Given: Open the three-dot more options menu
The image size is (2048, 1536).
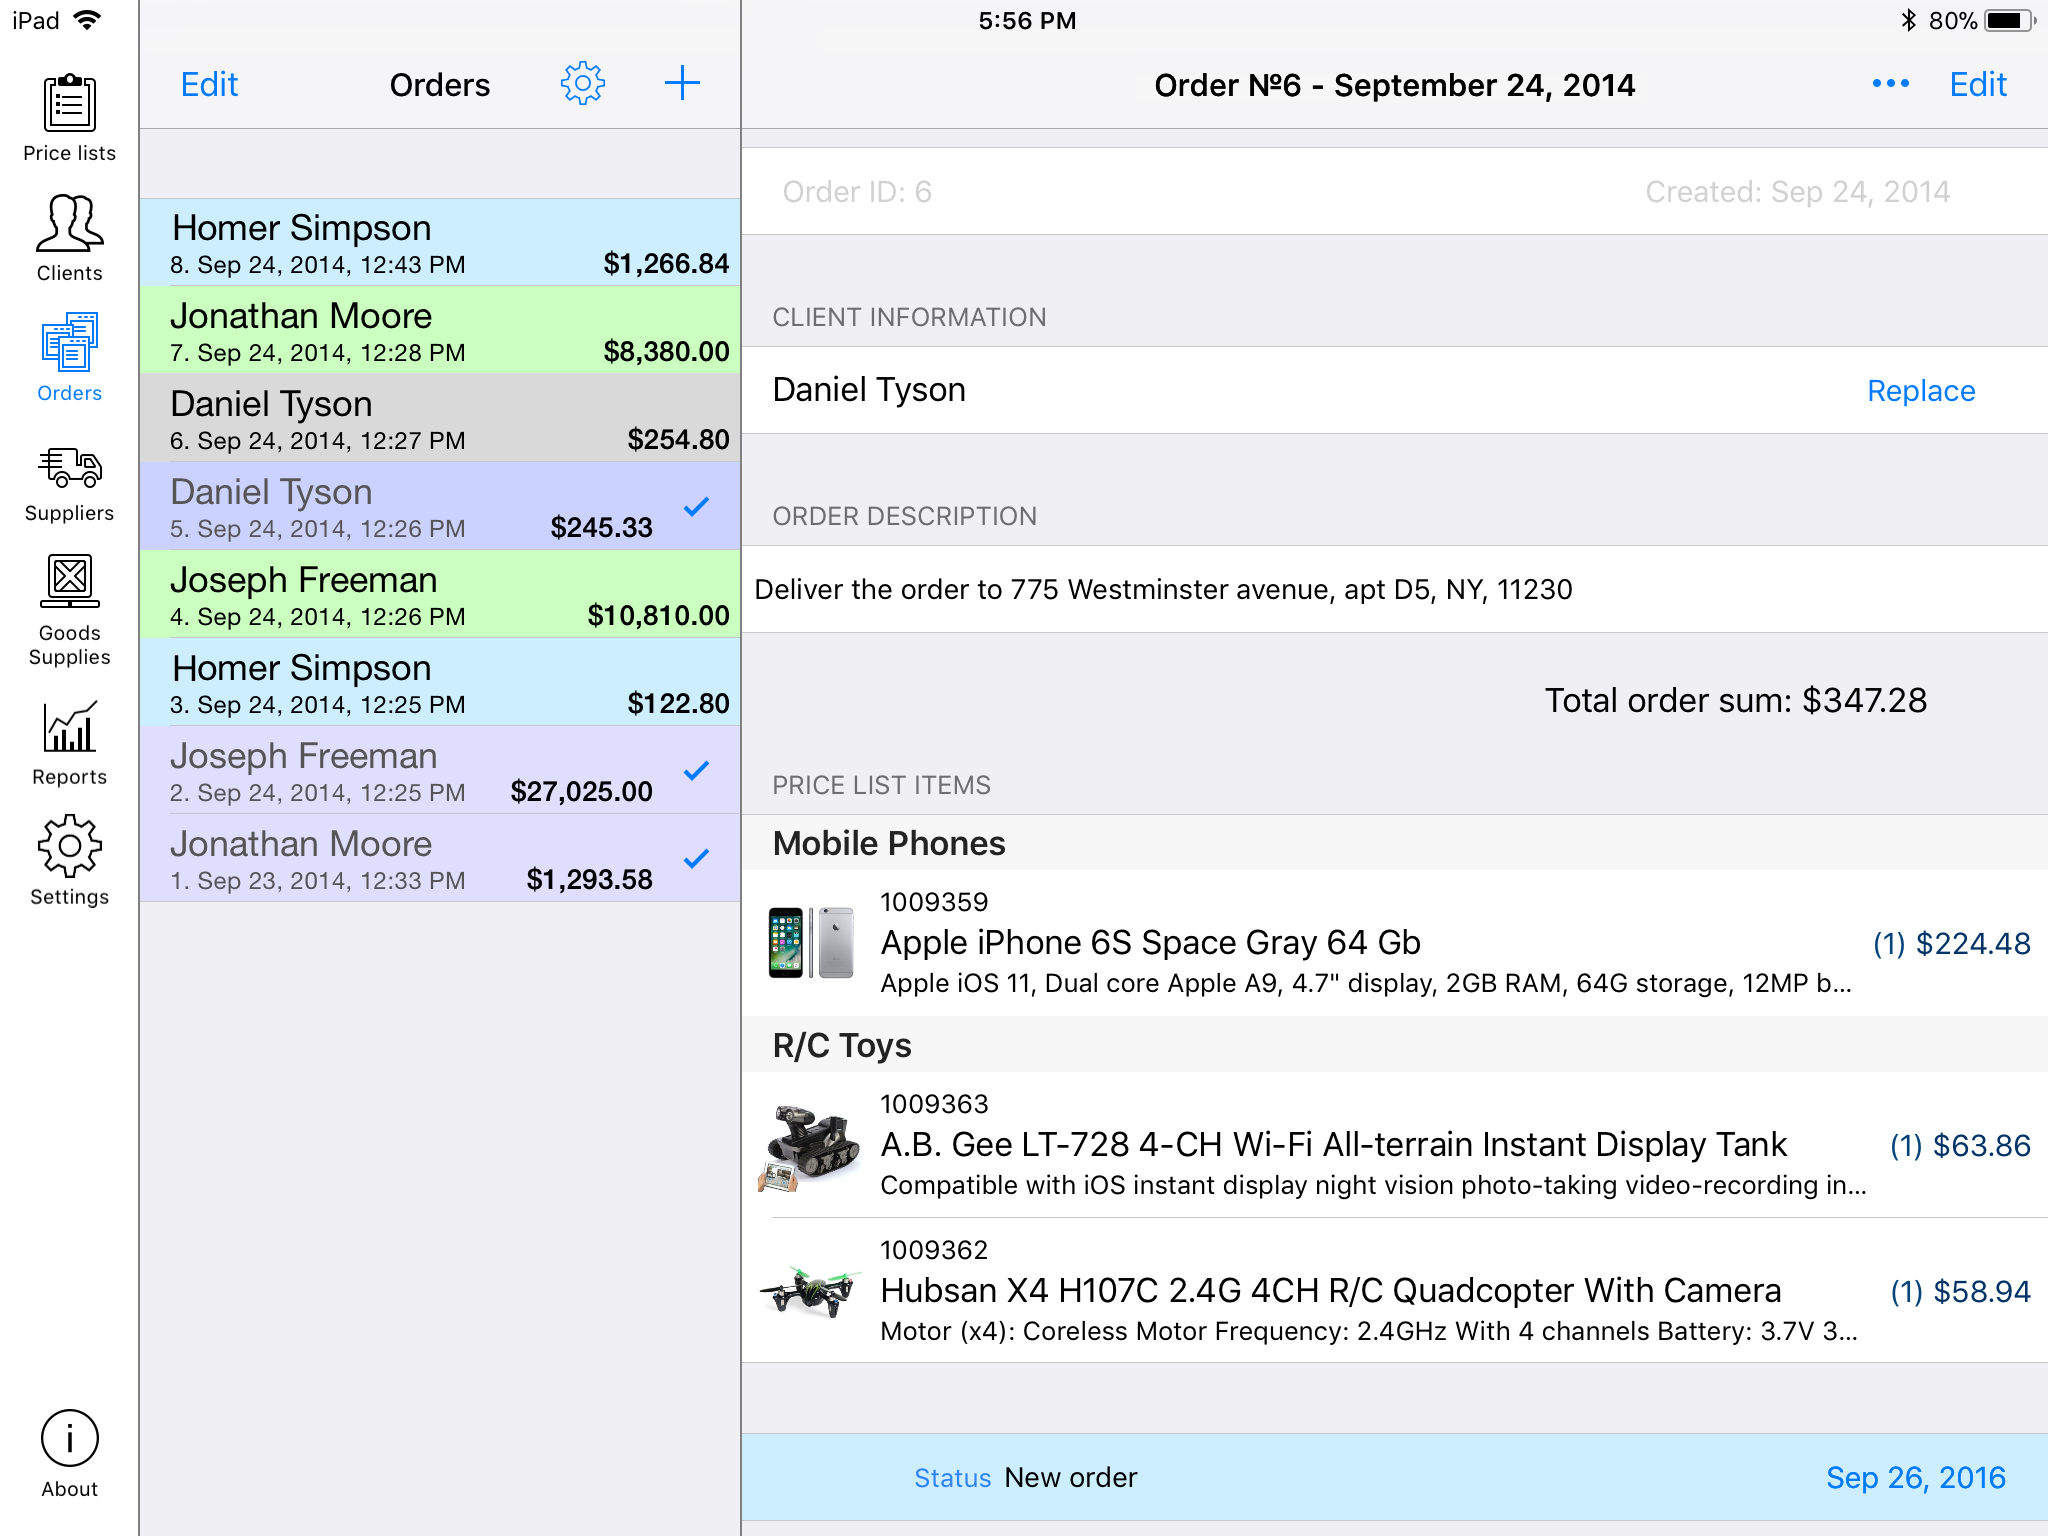Looking at the screenshot, I should [1890, 84].
